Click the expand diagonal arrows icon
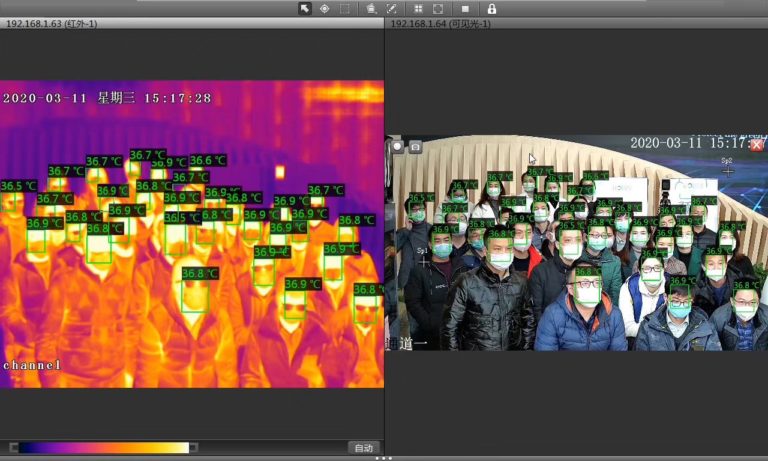 [x=392, y=8]
